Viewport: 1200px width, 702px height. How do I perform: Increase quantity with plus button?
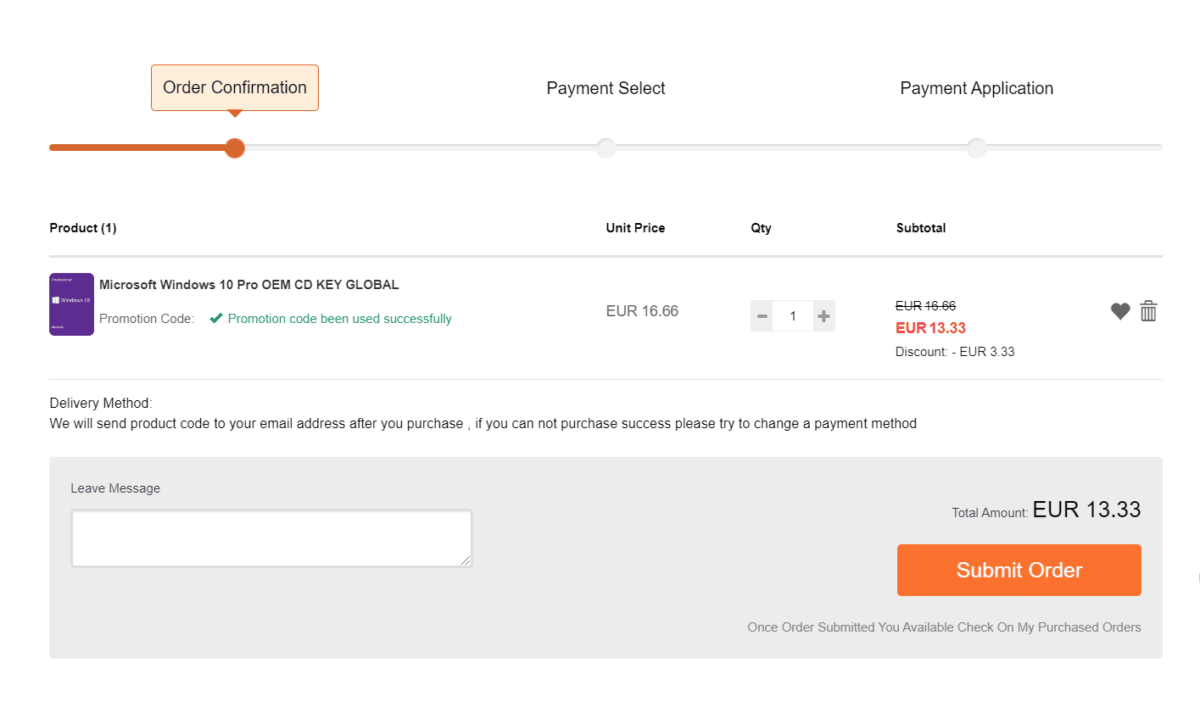point(824,316)
